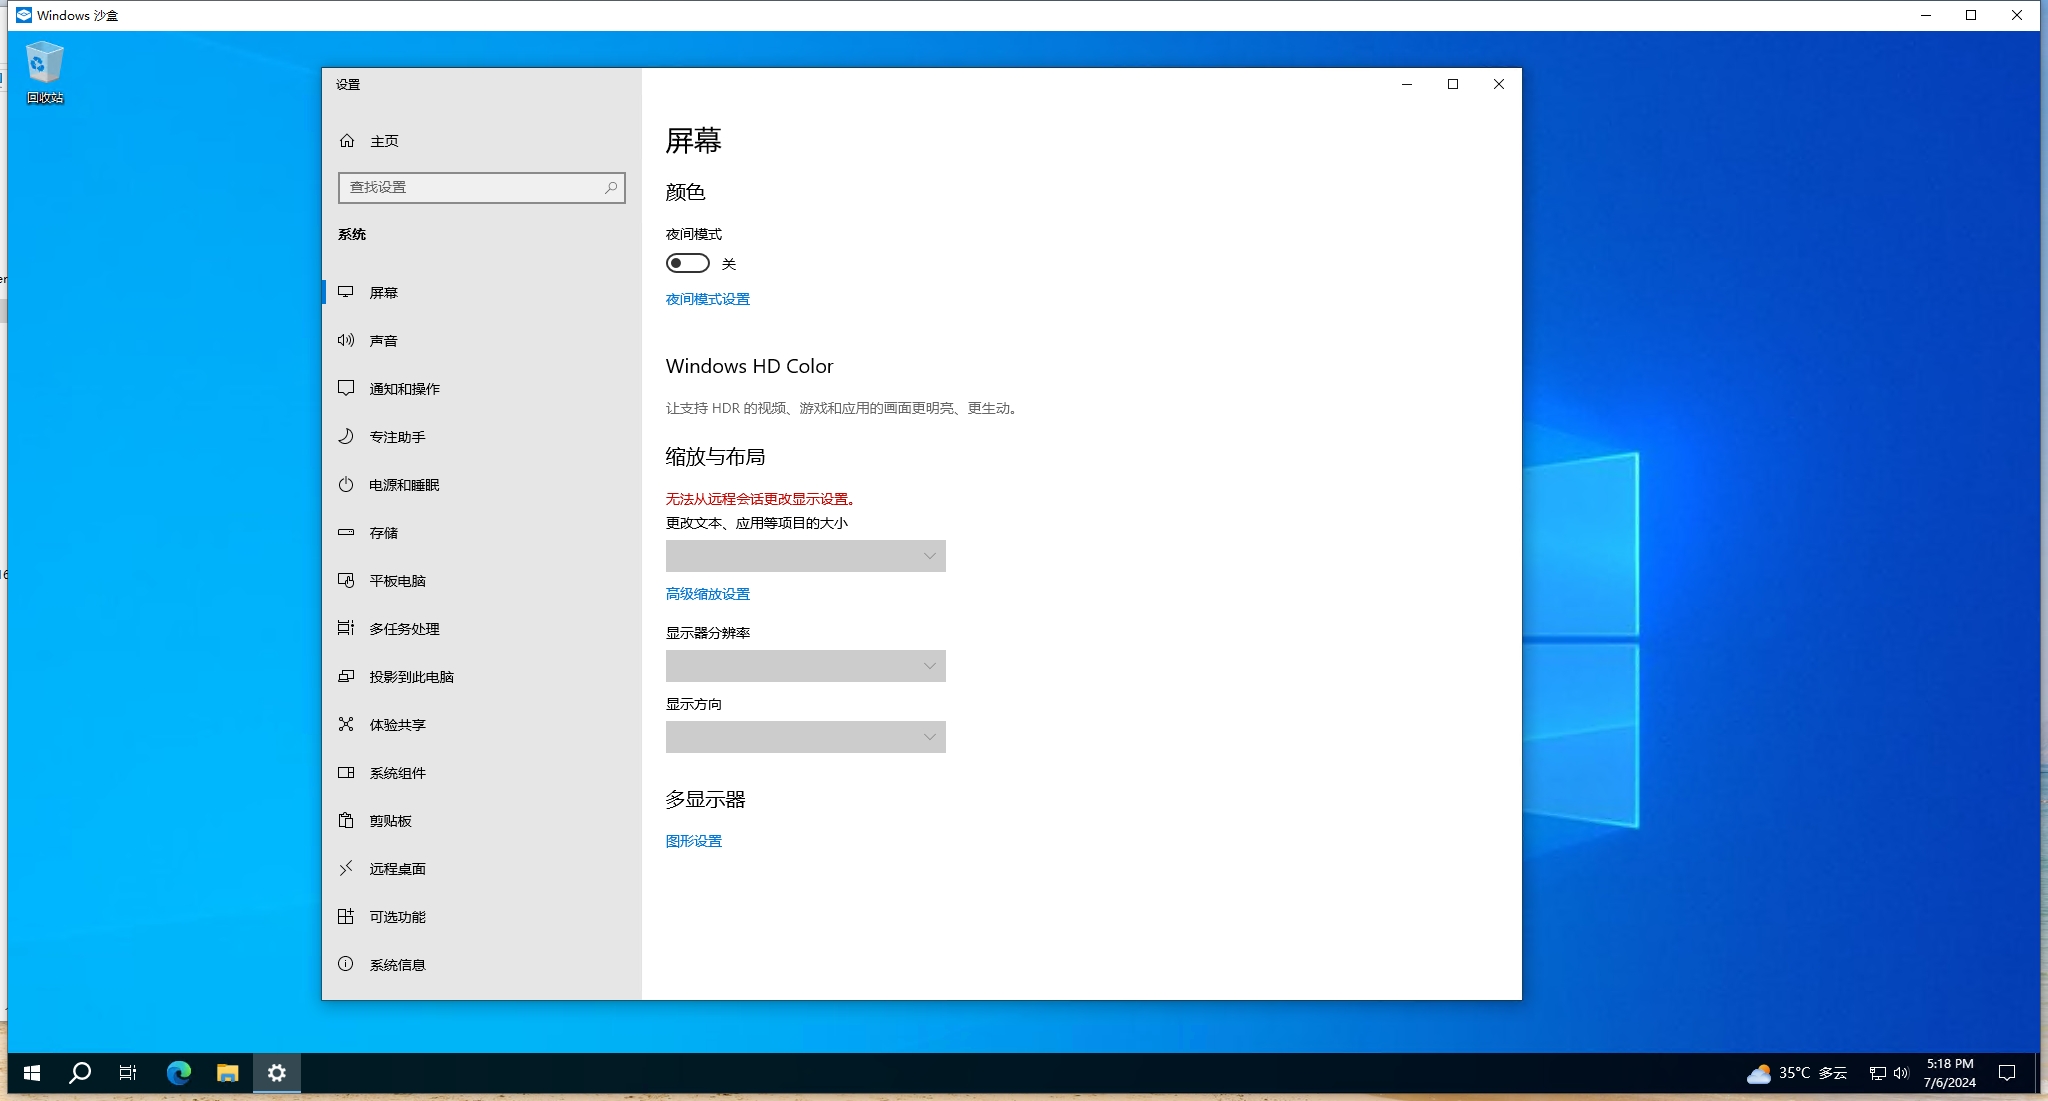Switch to 通知和操作 settings page
The height and width of the screenshot is (1101, 2048).
(x=404, y=389)
